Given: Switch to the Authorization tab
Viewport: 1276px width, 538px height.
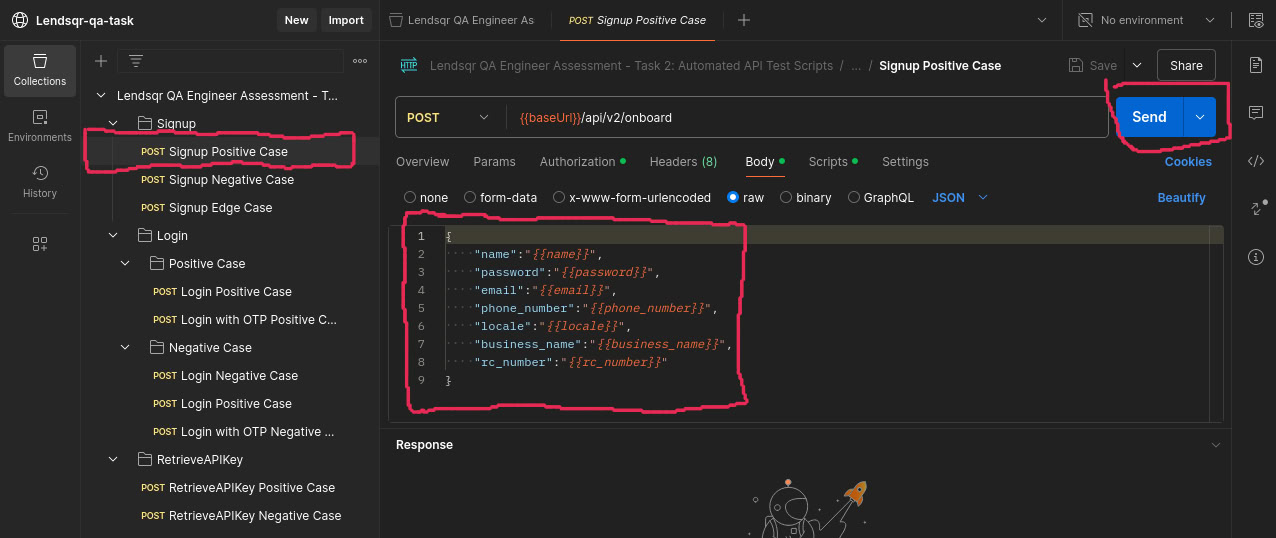Looking at the screenshot, I should (x=582, y=161).
